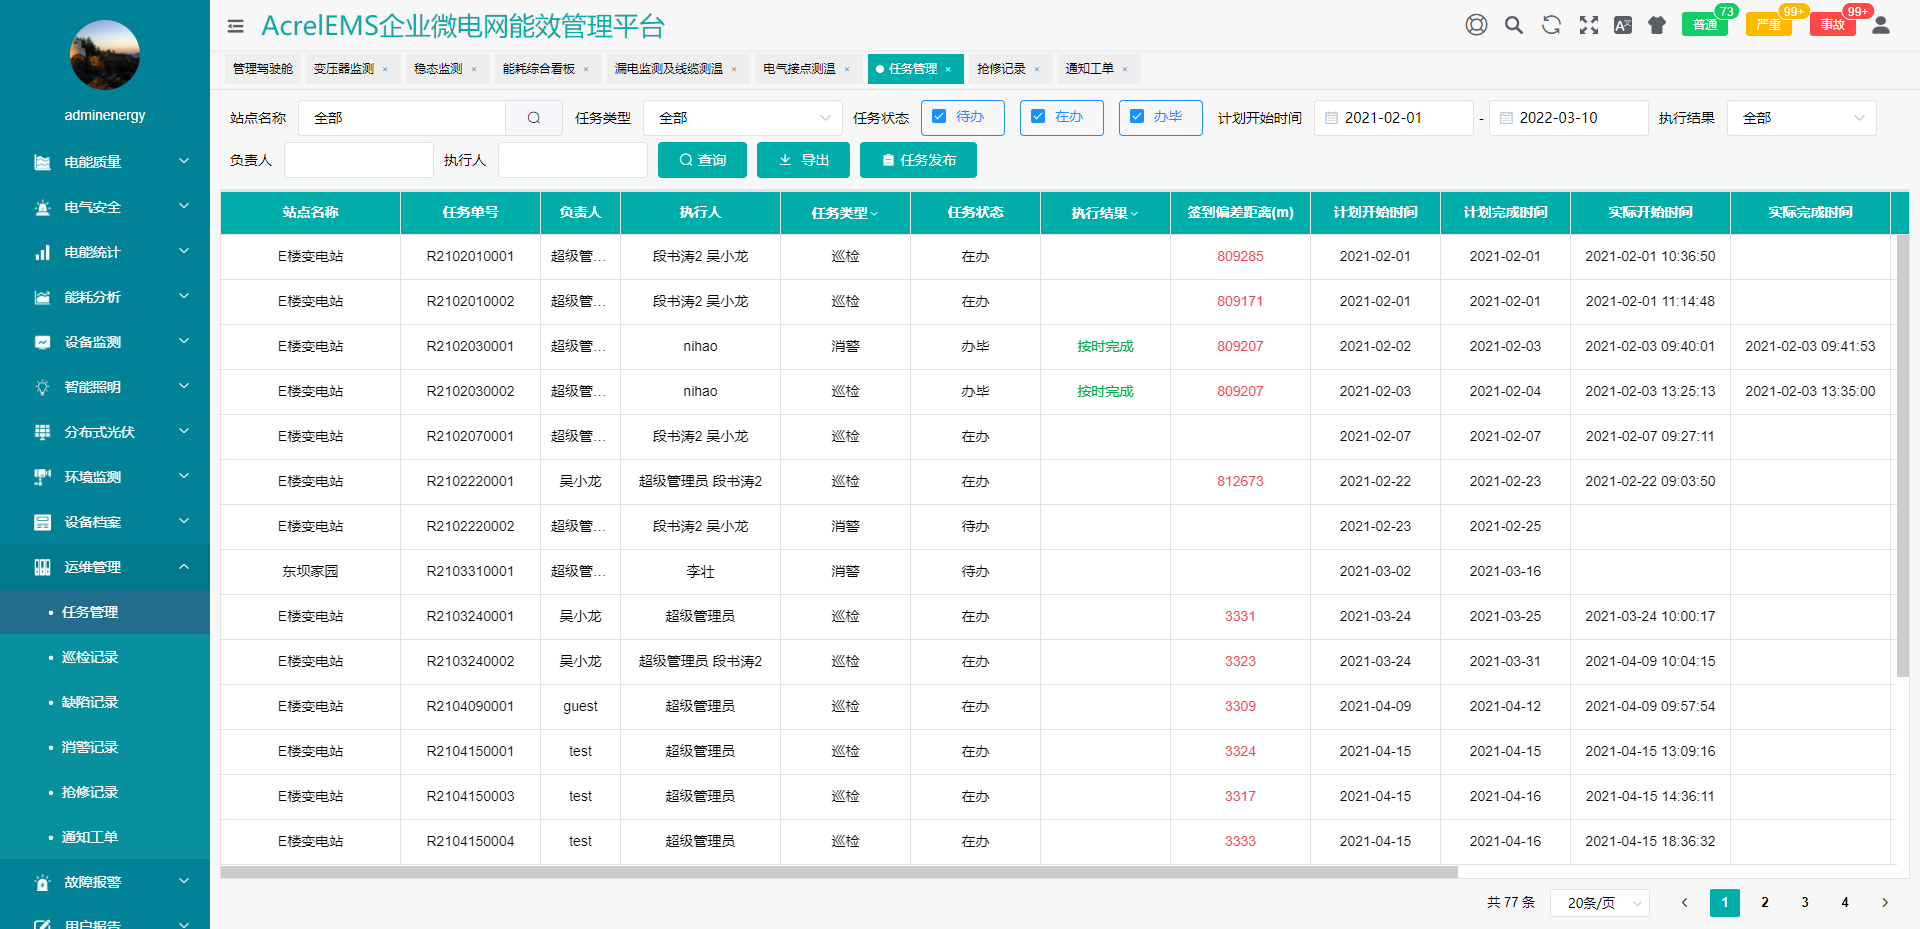Image resolution: width=1920 pixels, height=929 pixels.
Task: Click the next page arrow
Action: tap(1885, 903)
